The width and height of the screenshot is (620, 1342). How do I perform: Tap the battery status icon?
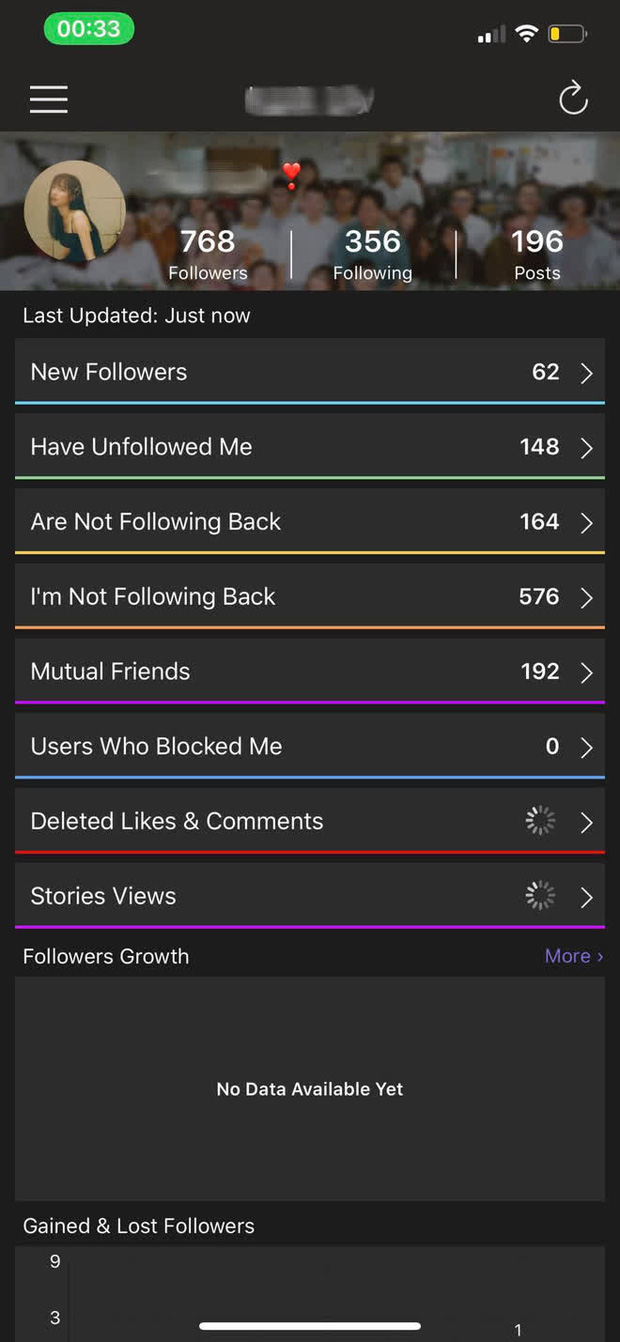point(567,34)
